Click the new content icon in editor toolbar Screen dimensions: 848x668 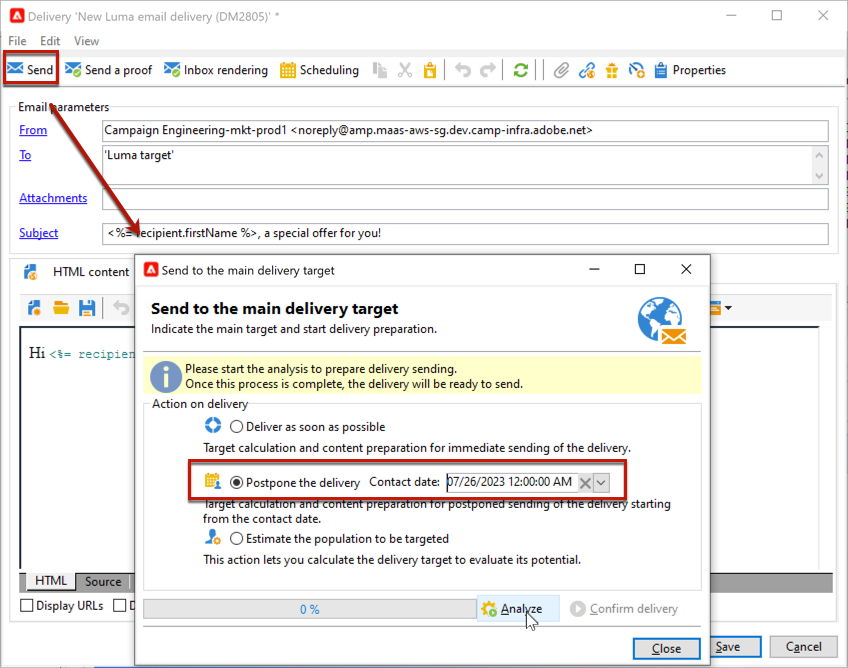(x=35, y=308)
